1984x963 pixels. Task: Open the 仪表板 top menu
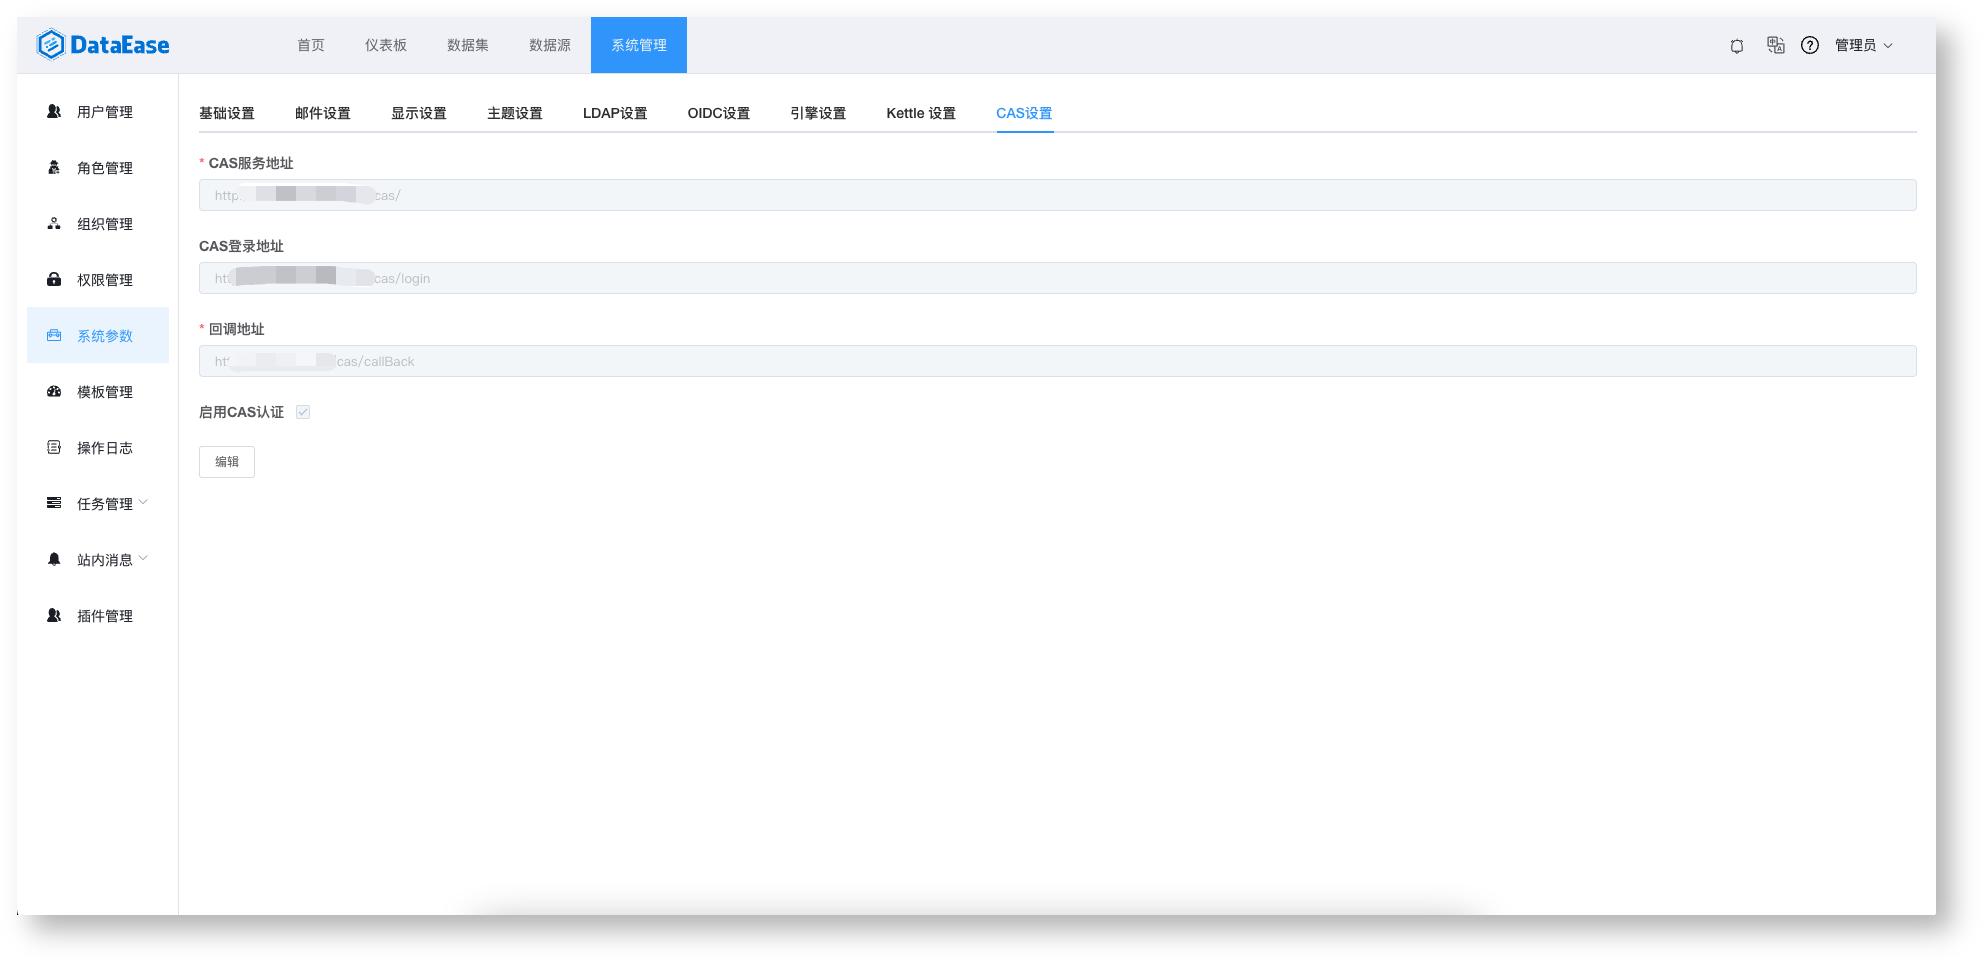386,45
